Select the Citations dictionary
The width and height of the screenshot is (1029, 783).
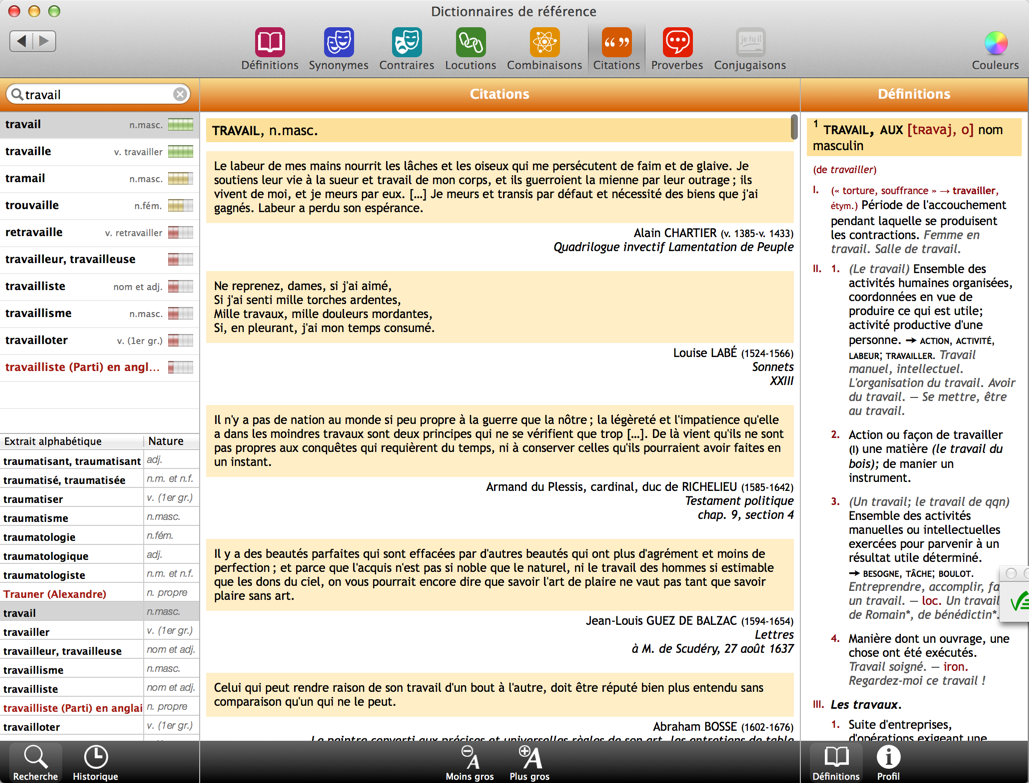pyautogui.click(x=616, y=49)
